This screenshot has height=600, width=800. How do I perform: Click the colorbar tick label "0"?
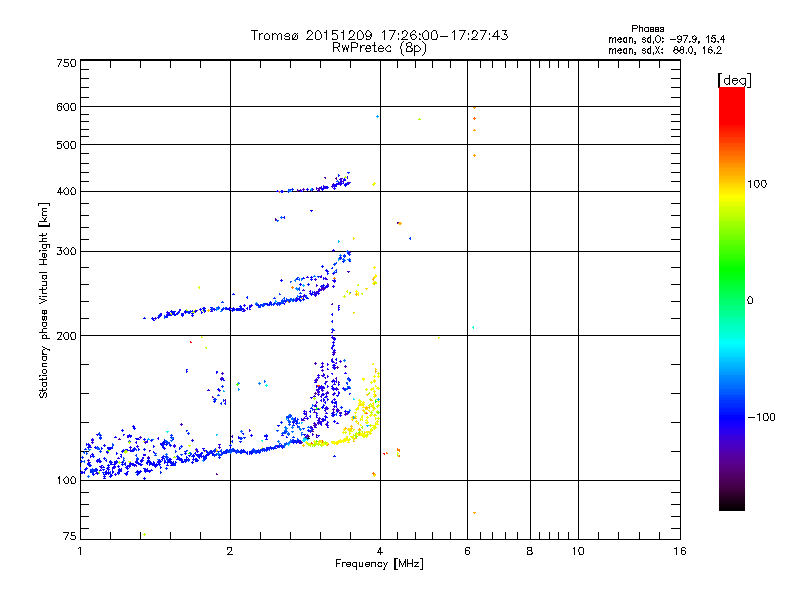(750, 301)
